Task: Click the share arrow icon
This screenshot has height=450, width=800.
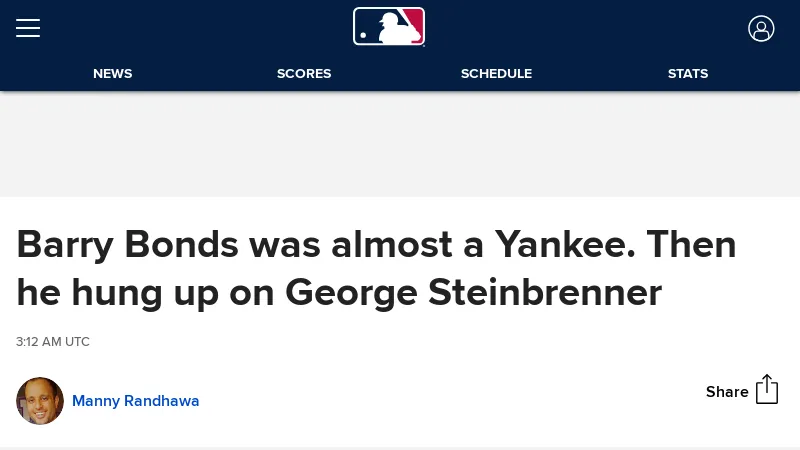Action: tap(767, 390)
